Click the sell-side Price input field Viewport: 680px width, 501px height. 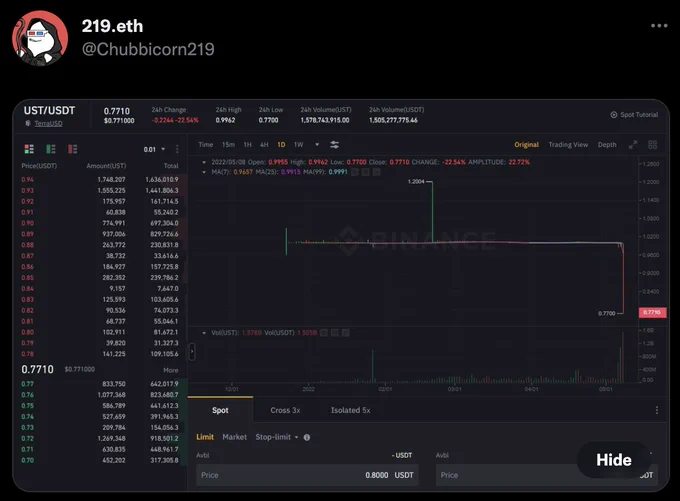pyautogui.click(x=546, y=475)
